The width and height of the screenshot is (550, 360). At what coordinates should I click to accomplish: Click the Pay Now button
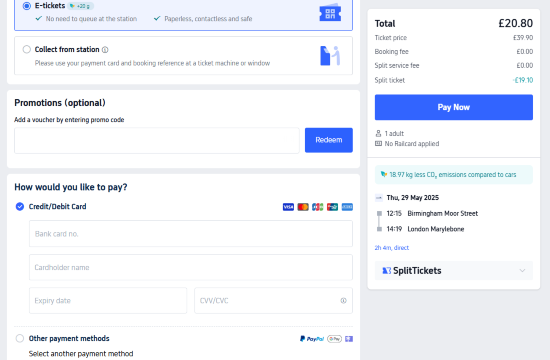tap(454, 107)
